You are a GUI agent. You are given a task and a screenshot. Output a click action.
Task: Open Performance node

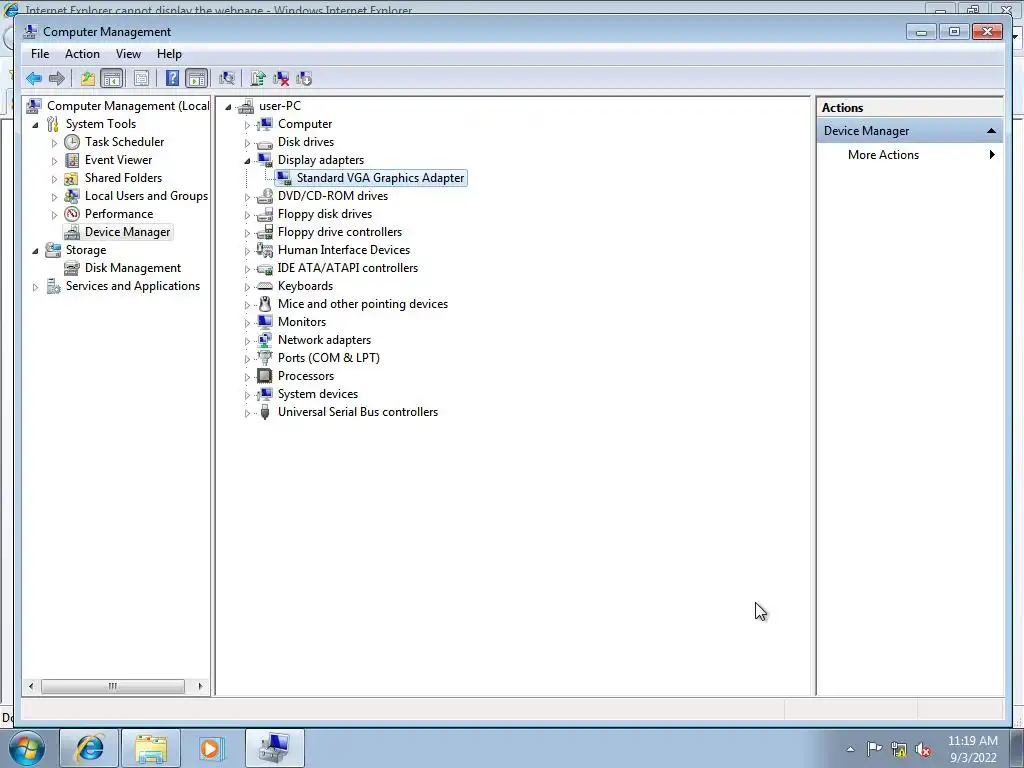[119, 214]
